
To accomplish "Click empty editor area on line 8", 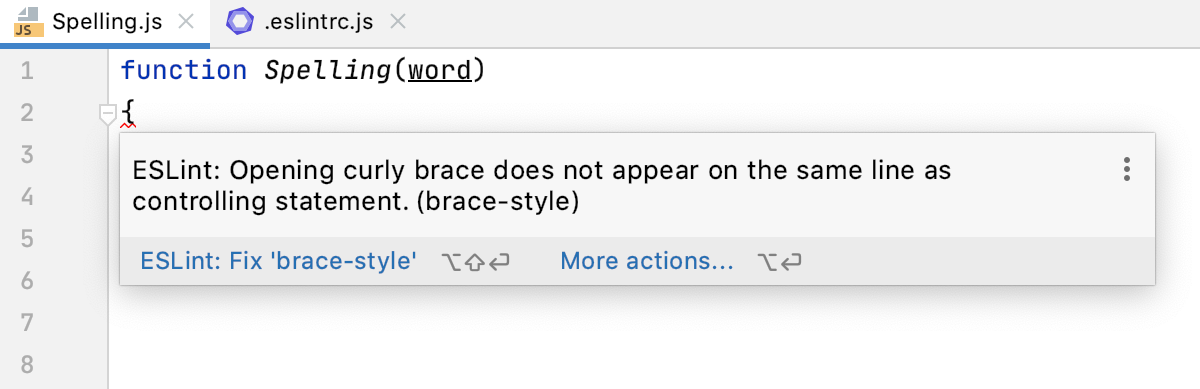I will pyautogui.click(x=650, y=364).
